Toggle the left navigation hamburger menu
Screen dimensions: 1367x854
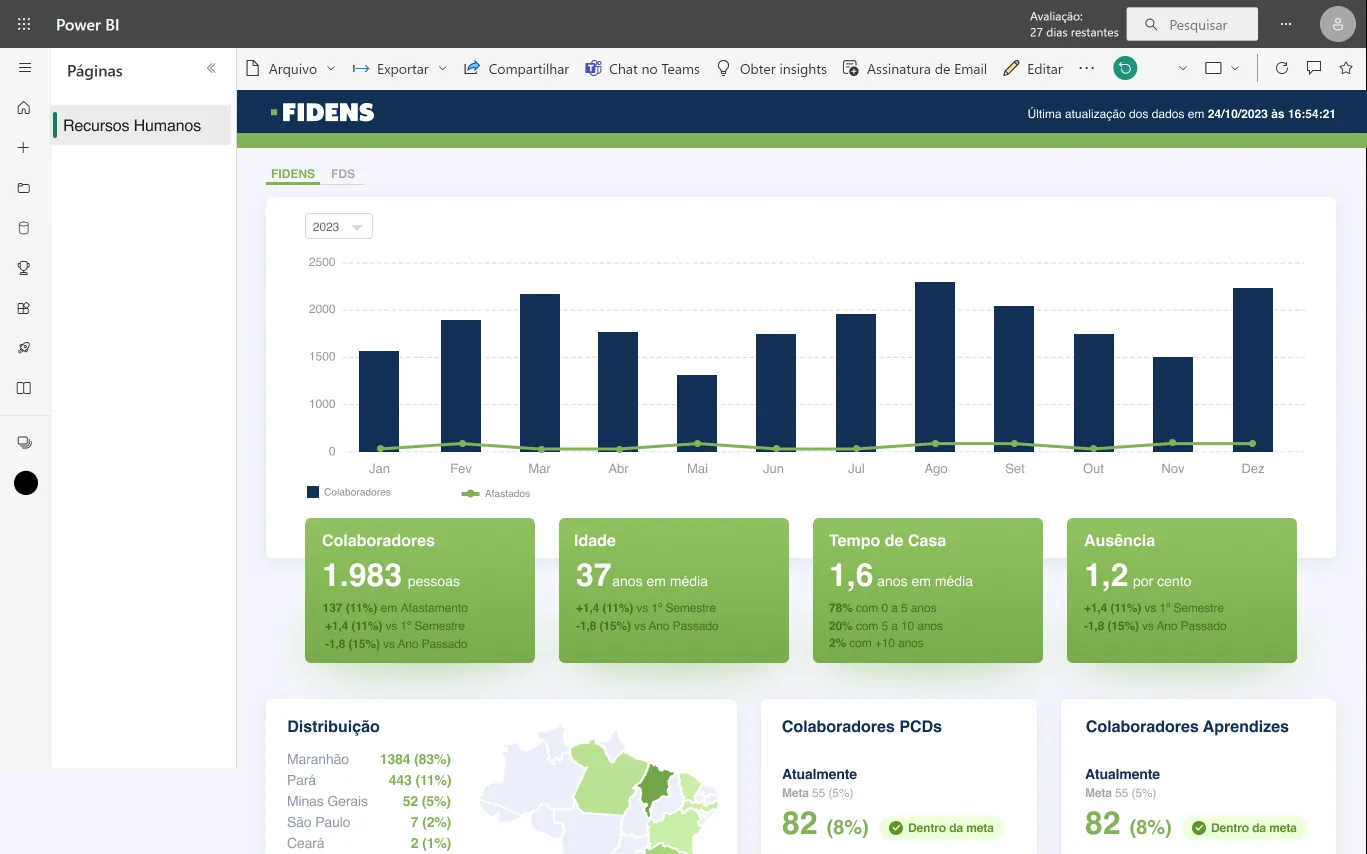point(25,68)
